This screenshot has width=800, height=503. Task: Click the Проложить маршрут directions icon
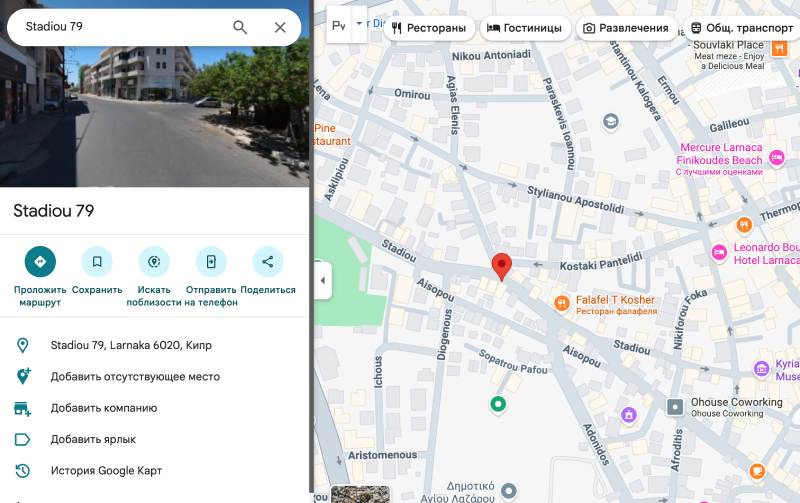point(40,262)
